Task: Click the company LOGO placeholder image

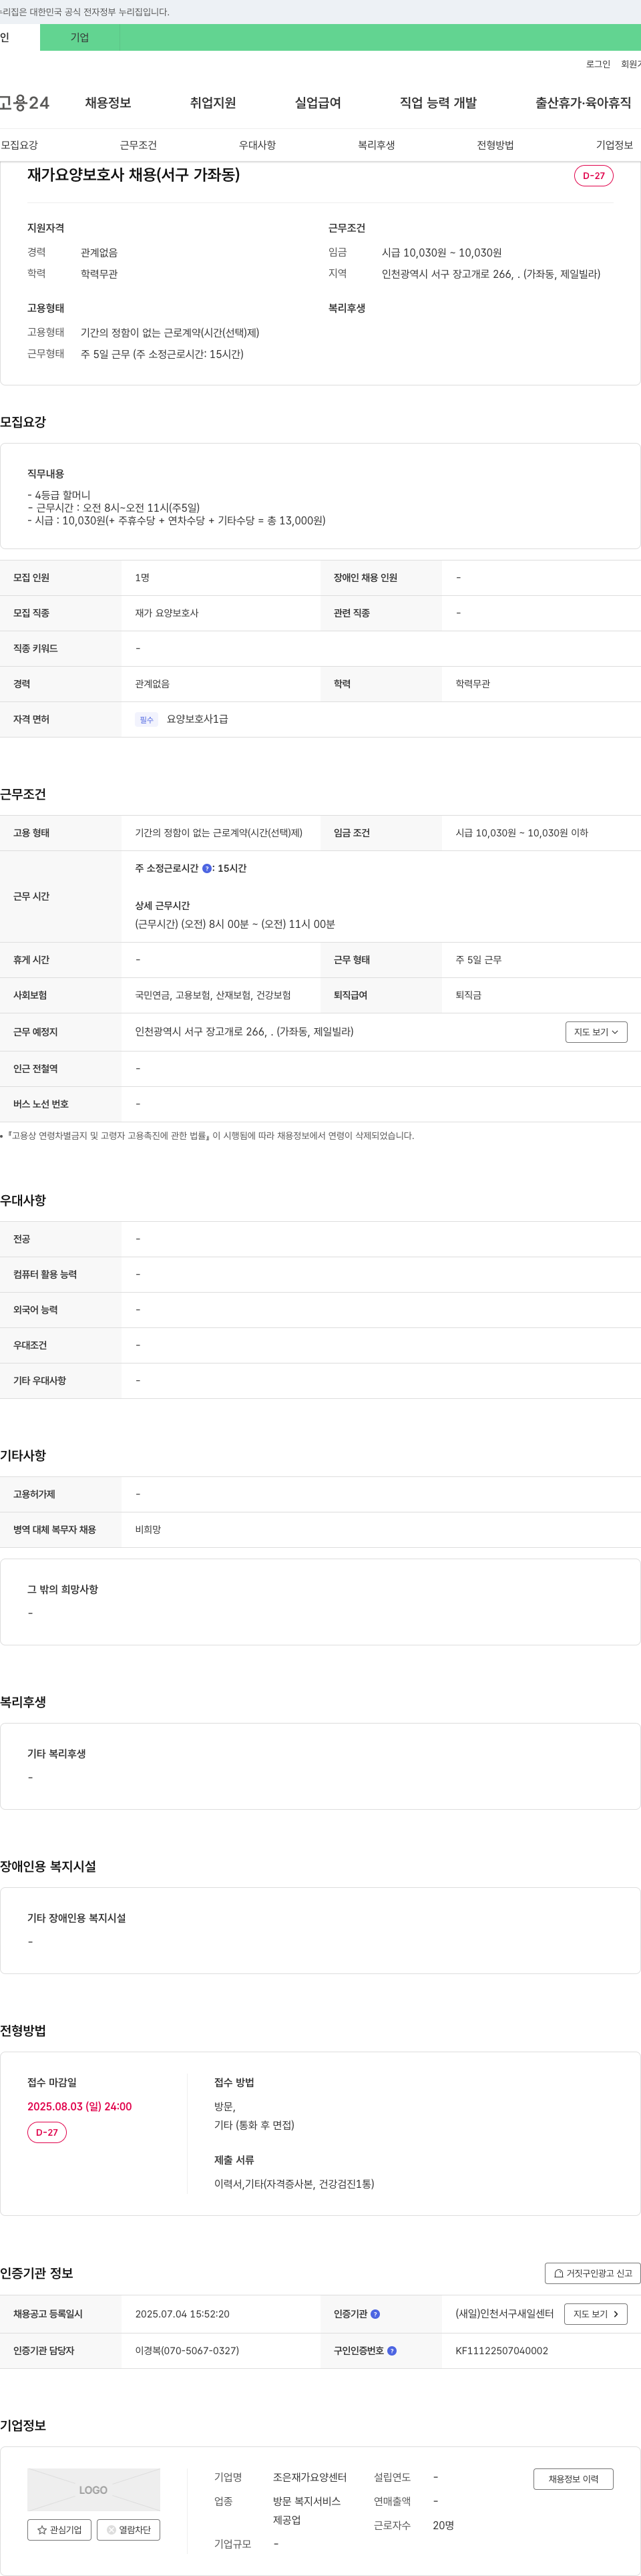Action: coord(93,2490)
